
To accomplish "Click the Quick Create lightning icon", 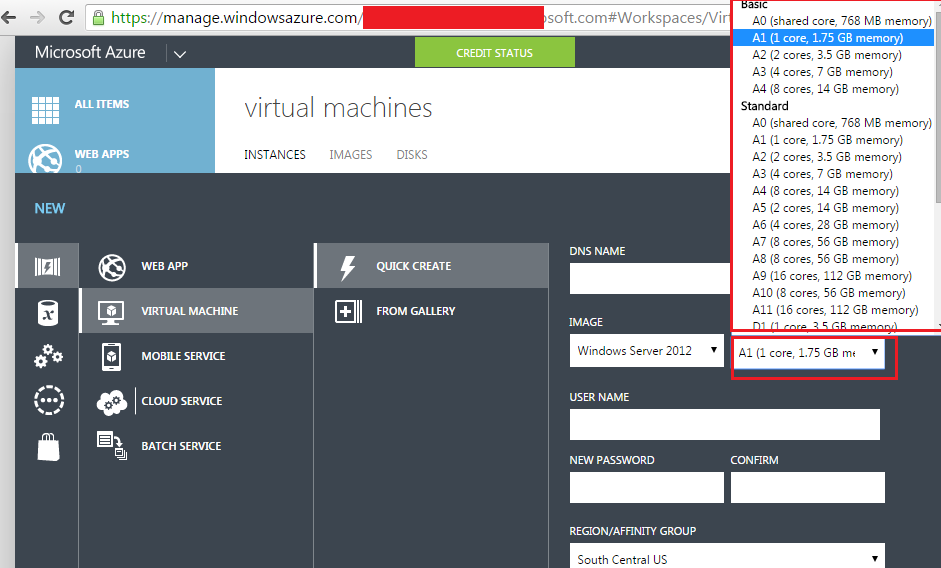I will [x=348, y=268].
